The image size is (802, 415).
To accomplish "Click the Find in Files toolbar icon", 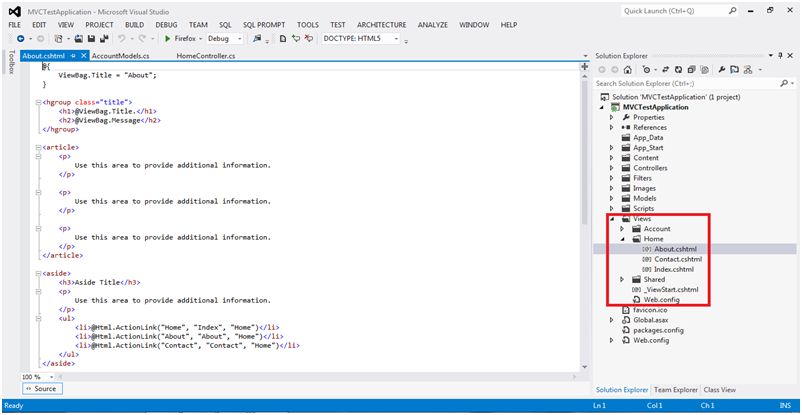I will click(257, 38).
